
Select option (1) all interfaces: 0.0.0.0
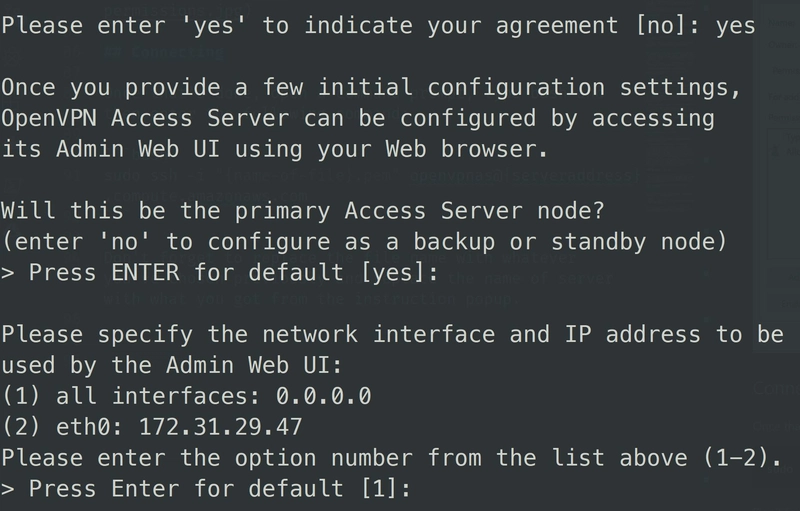[186, 396]
